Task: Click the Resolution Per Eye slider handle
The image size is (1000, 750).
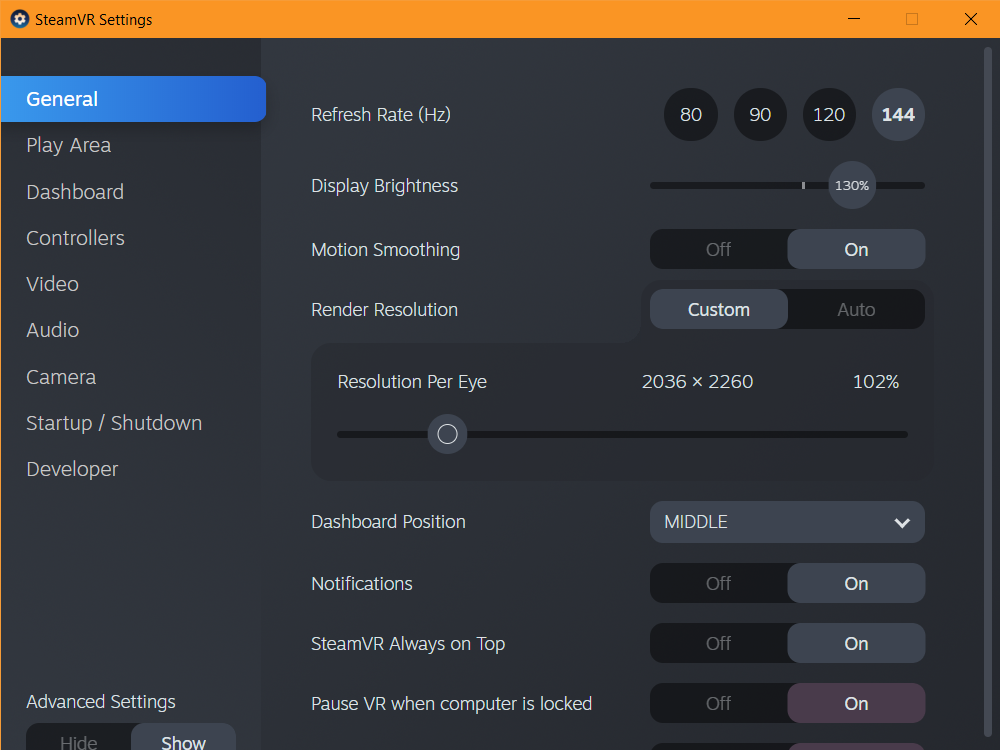Action: (x=447, y=434)
